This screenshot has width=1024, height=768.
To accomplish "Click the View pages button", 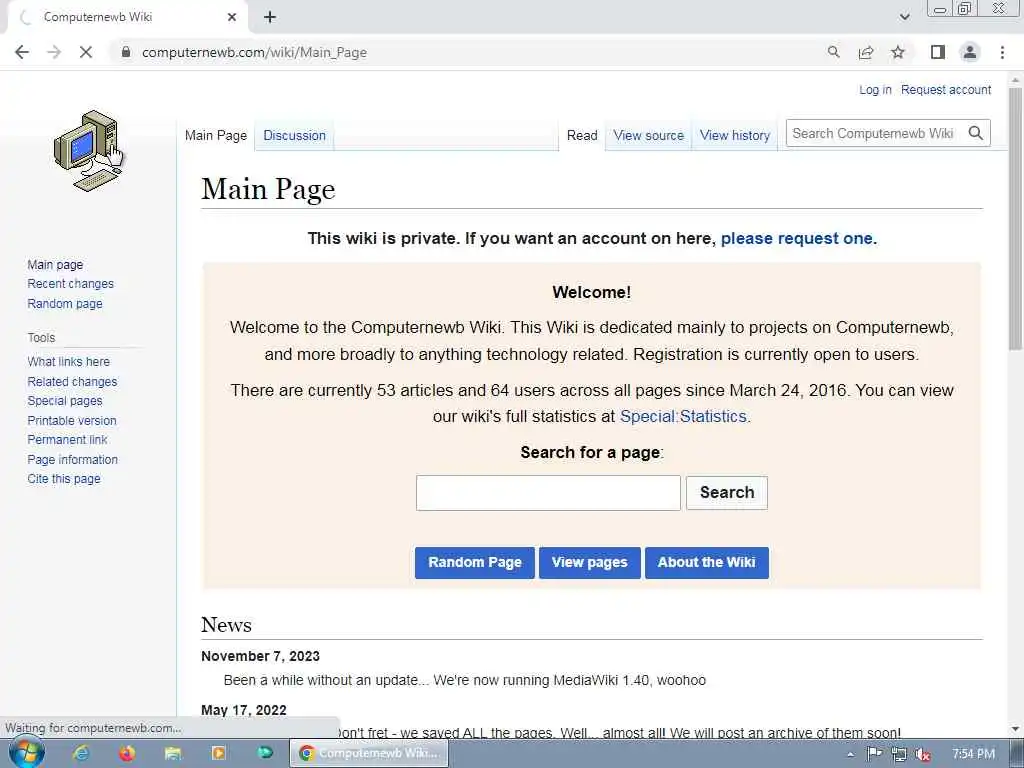I will (x=590, y=562).
